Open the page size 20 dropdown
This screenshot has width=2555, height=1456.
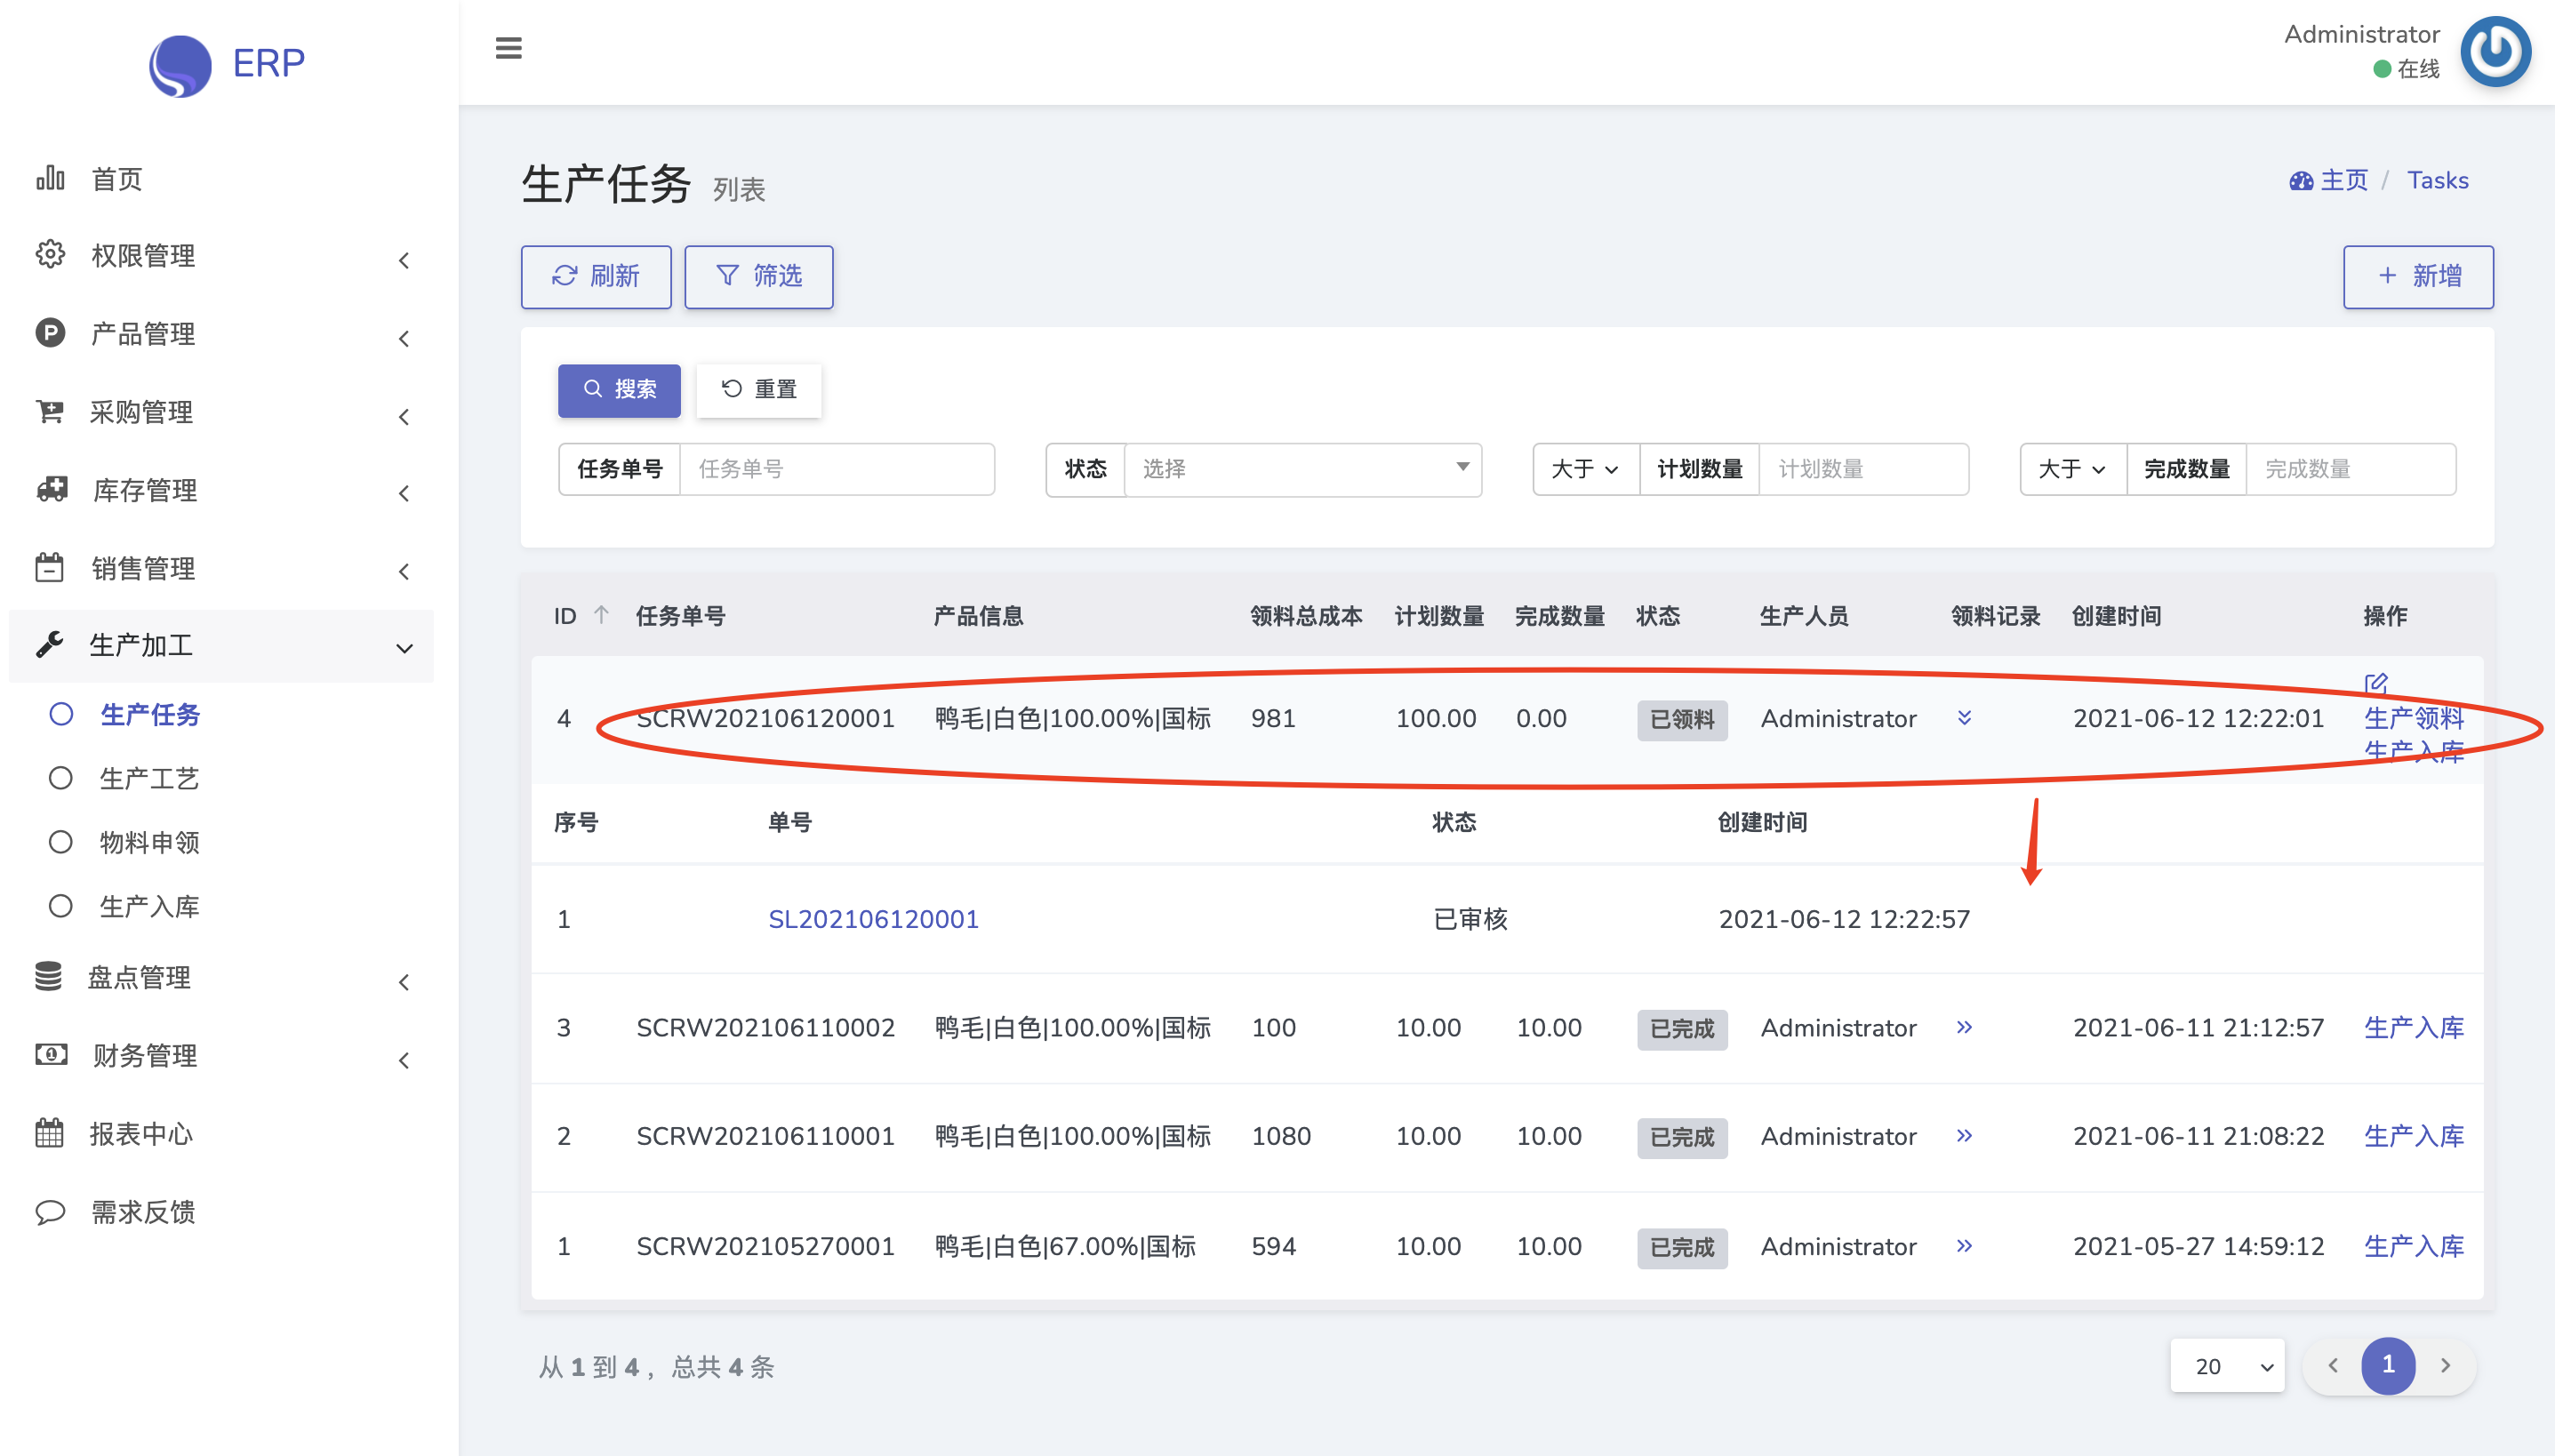click(x=2227, y=1365)
